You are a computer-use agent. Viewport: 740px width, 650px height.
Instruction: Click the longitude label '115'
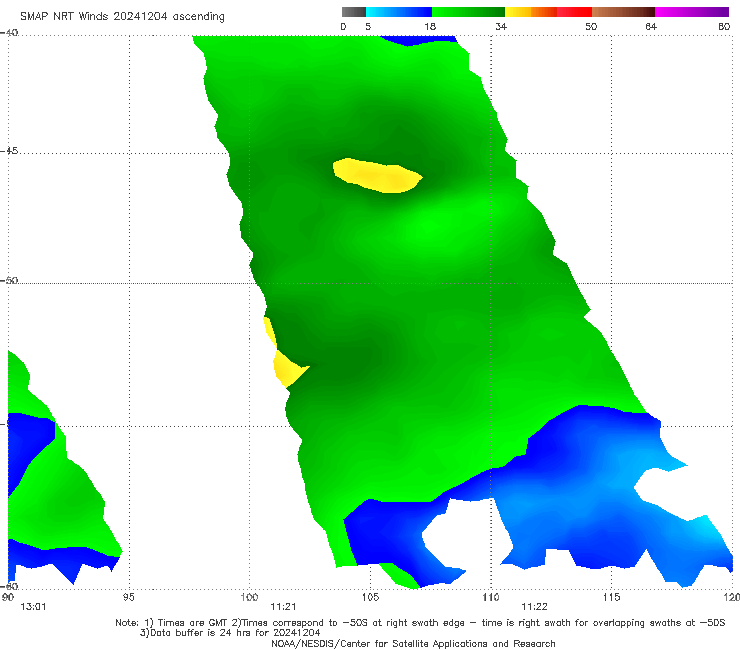[x=612, y=598]
